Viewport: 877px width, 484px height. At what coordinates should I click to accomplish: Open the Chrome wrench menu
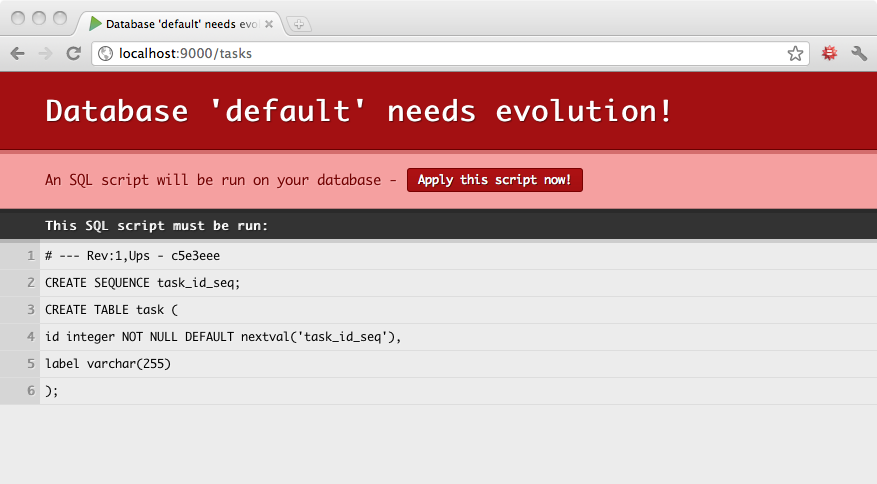coord(858,54)
